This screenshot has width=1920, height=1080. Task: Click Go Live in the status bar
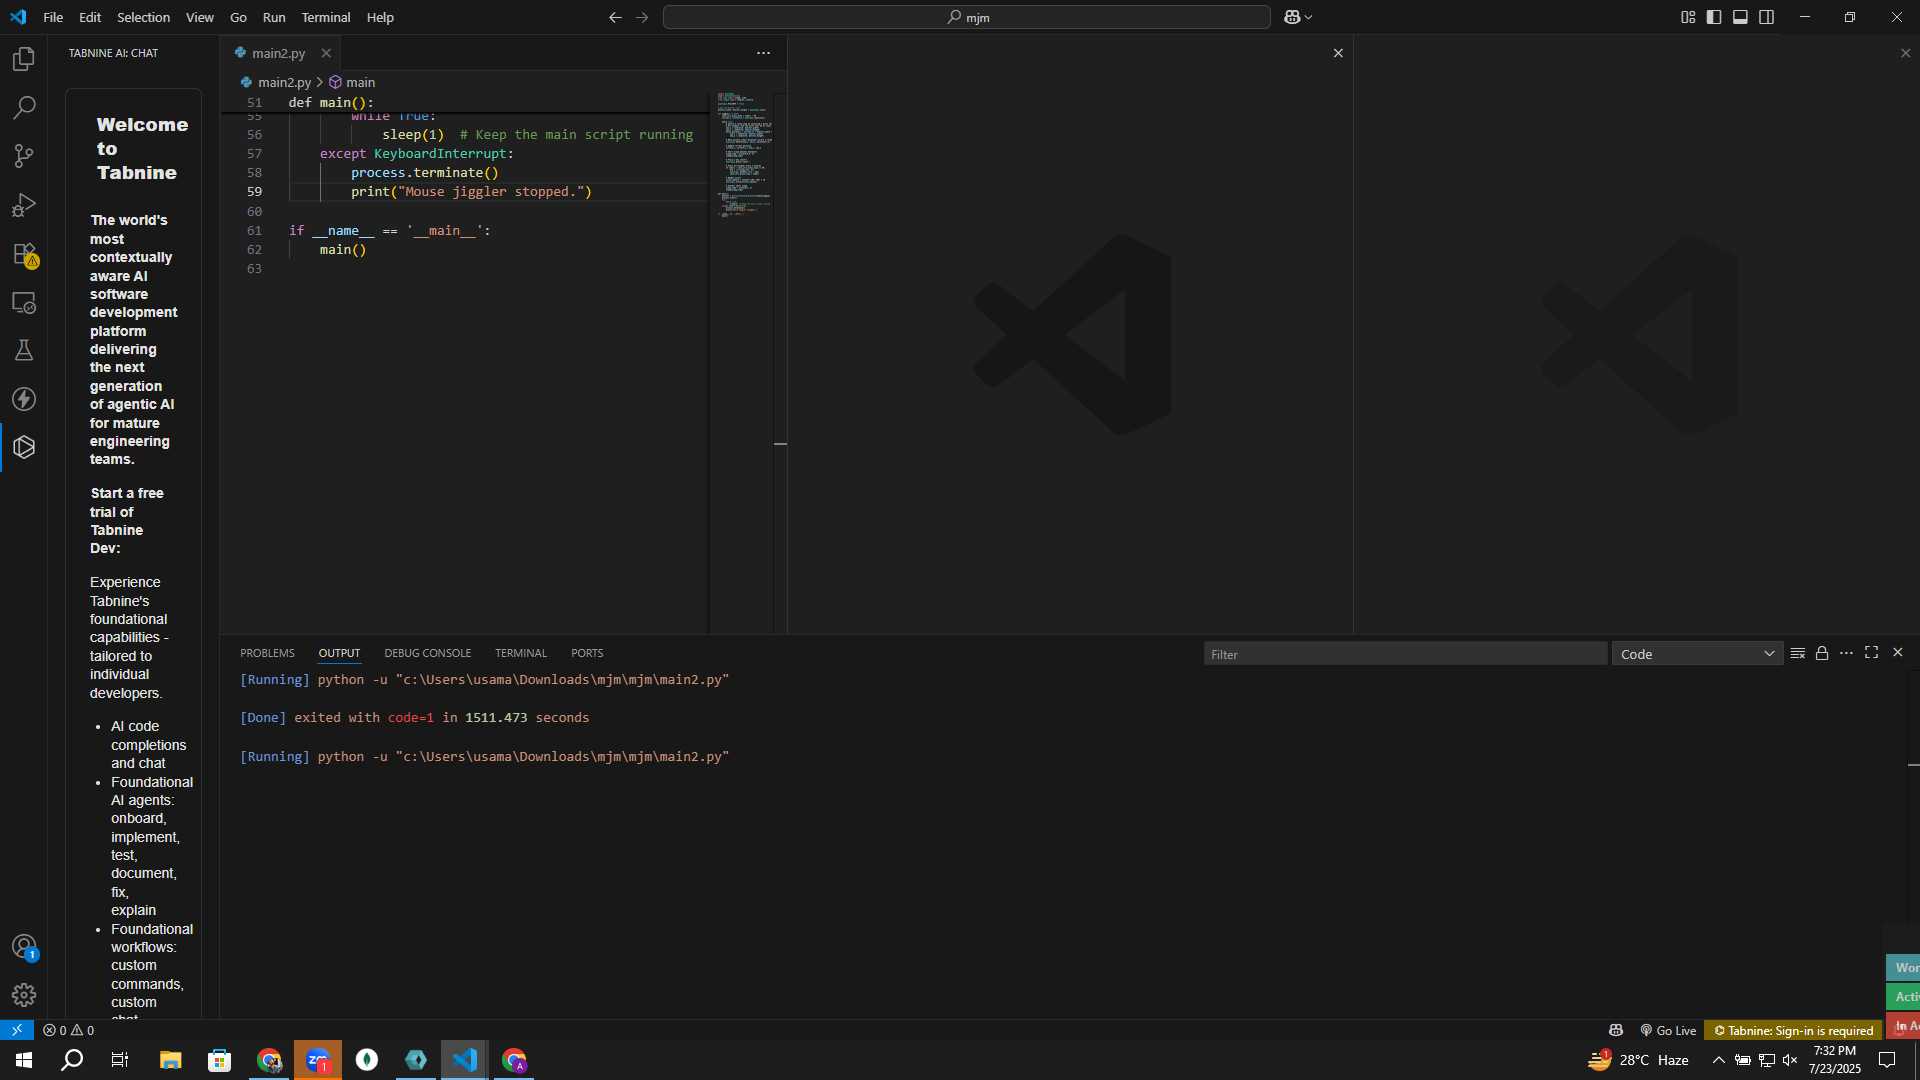tap(1668, 1030)
